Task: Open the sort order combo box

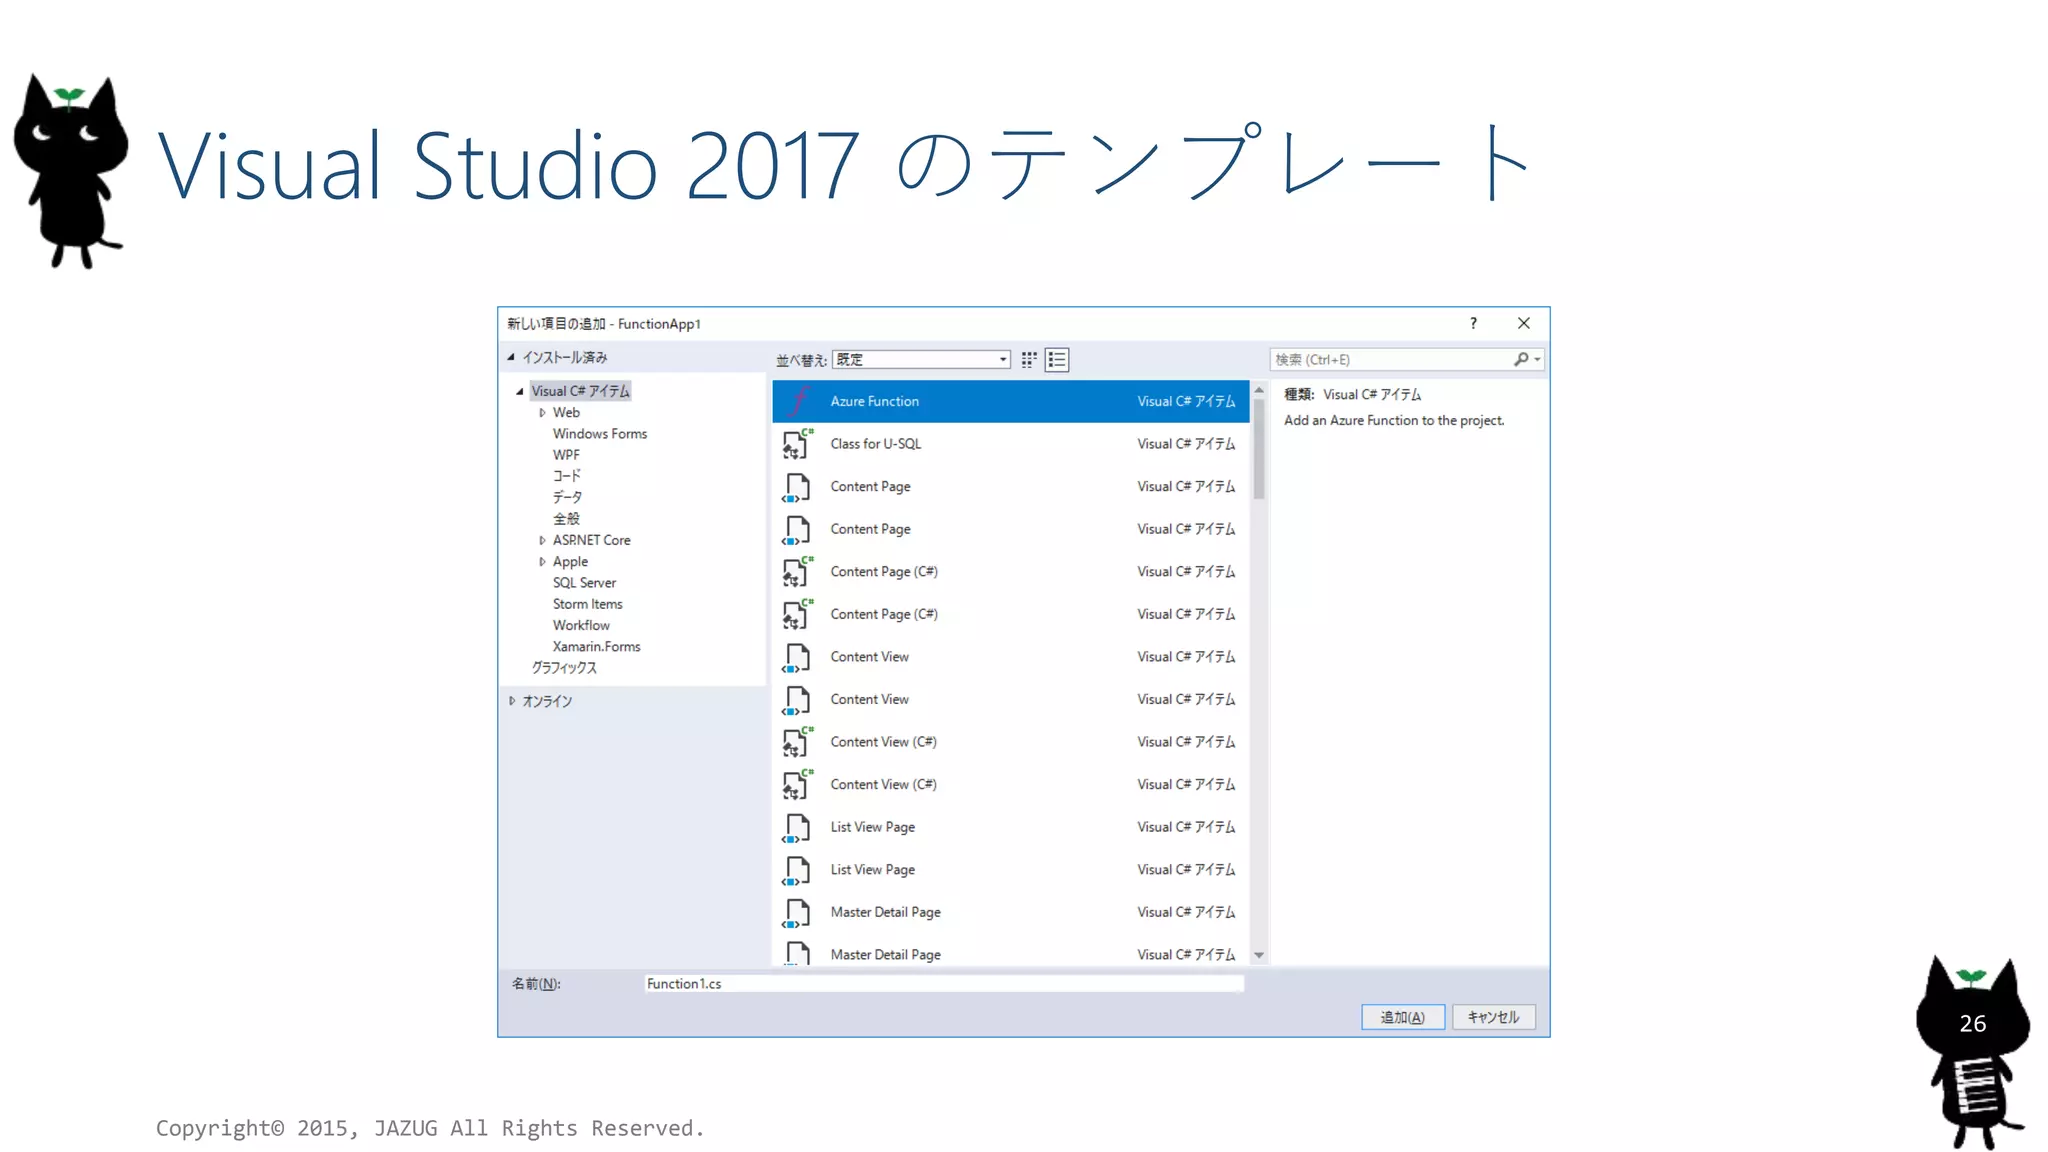Action: (921, 360)
